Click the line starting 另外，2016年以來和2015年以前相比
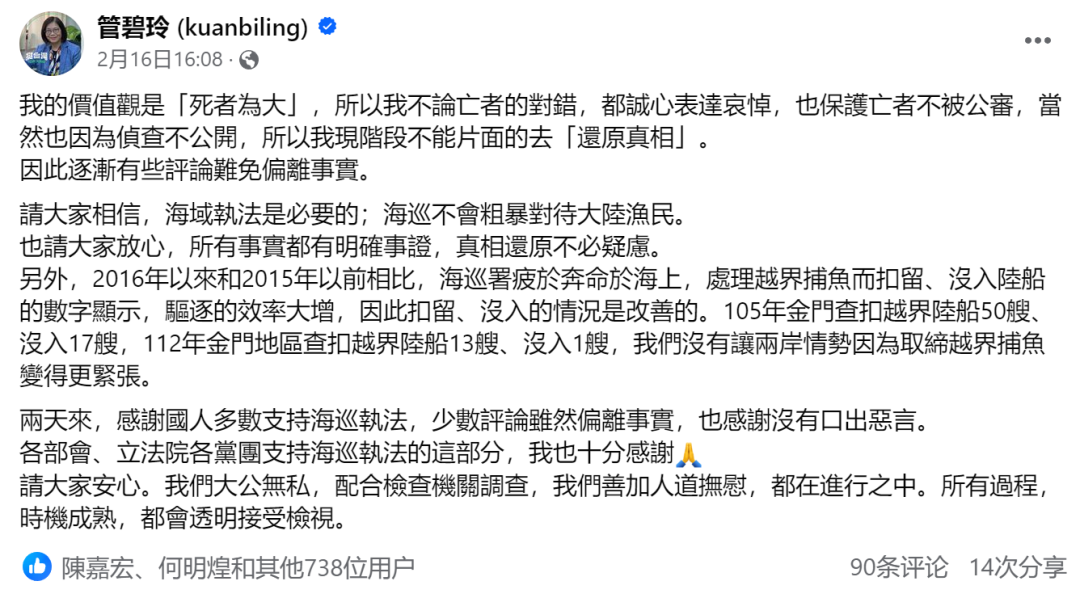Viewport: 1080px width, 598px height. point(540,276)
